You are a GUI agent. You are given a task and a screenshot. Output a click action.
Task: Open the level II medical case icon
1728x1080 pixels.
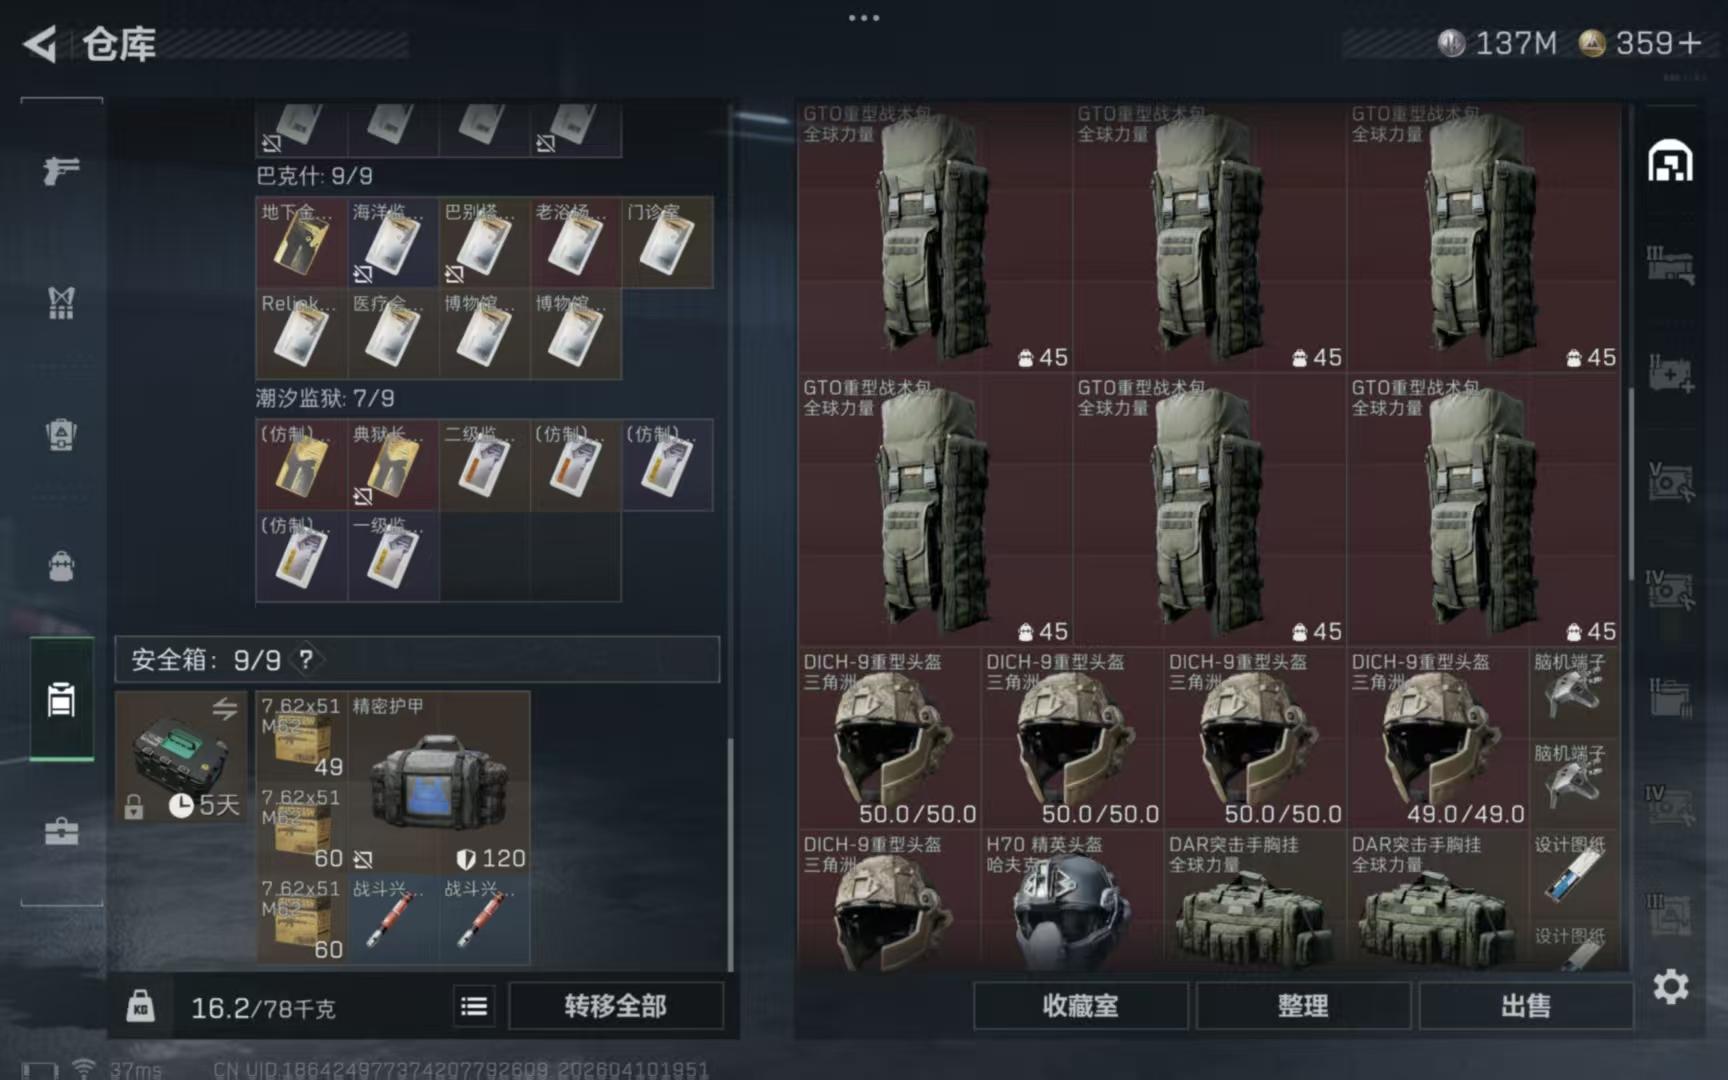1670,374
